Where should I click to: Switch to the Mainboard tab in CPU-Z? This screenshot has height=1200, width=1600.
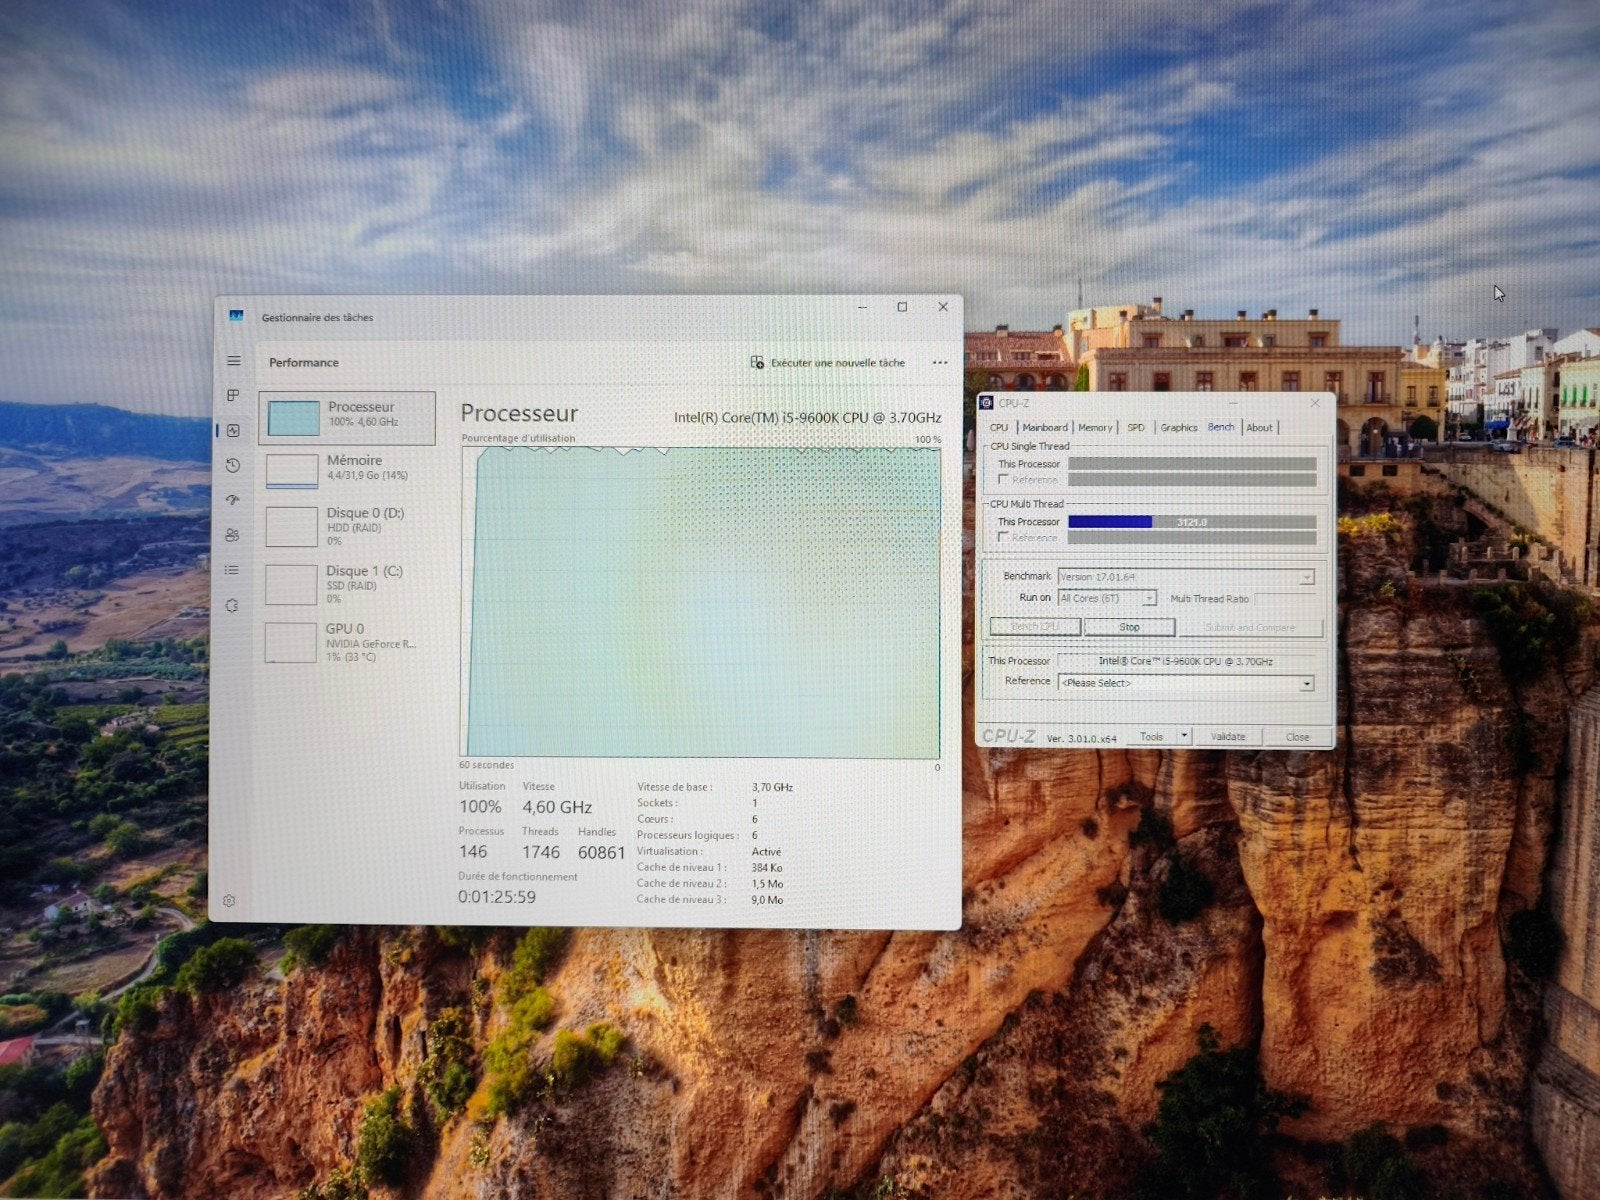(x=1045, y=427)
